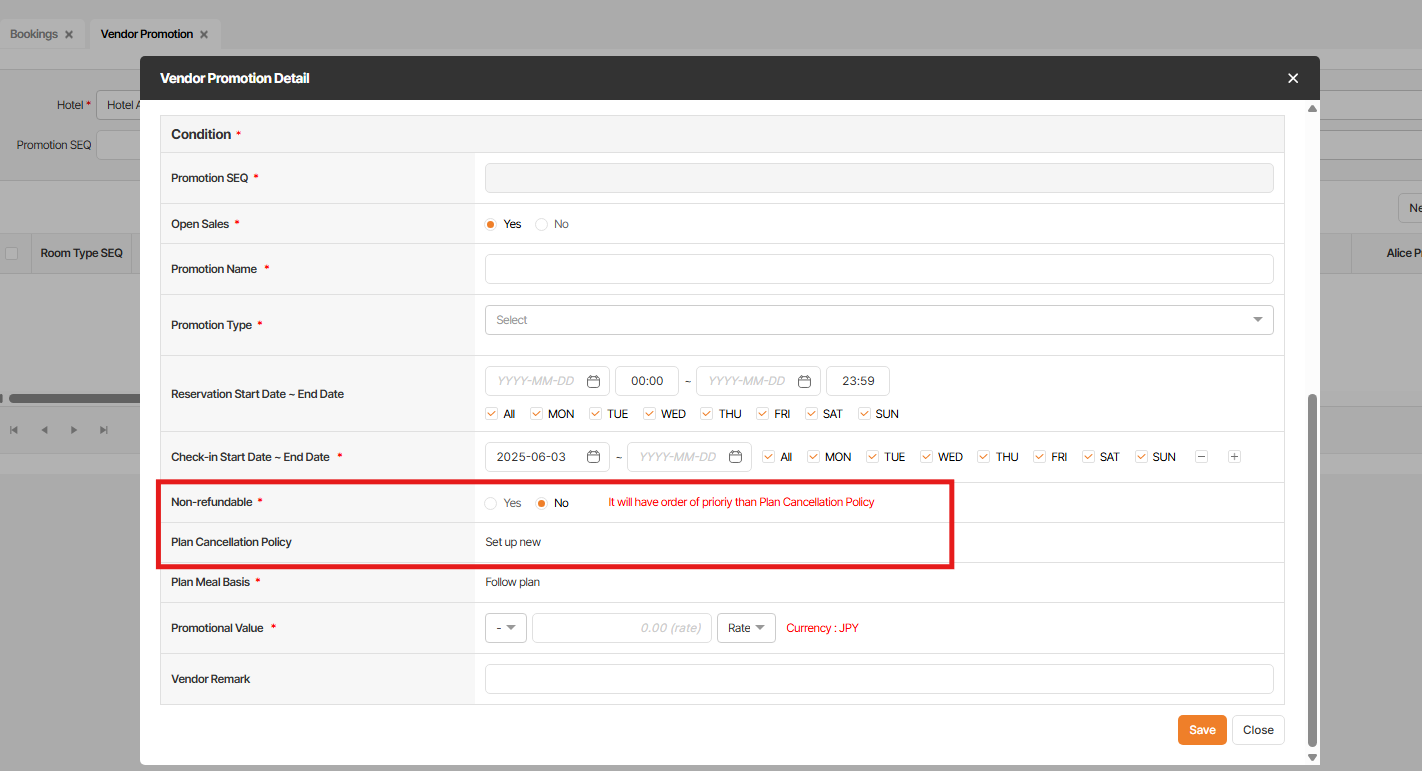
Task: Toggle WED checkbox in Check-in date row
Action: 927,457
